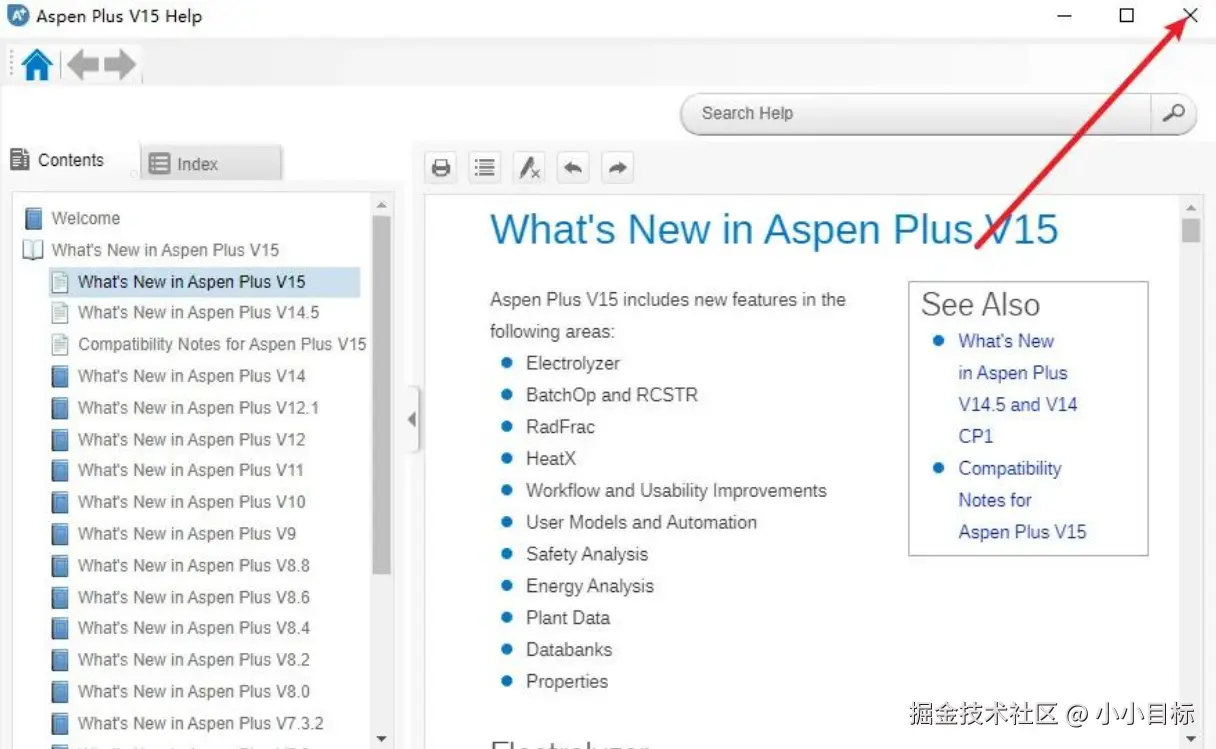Click book icon beside What's New V11
Viewport: 1216px width, 749px height.
click(x=60, y=470)
